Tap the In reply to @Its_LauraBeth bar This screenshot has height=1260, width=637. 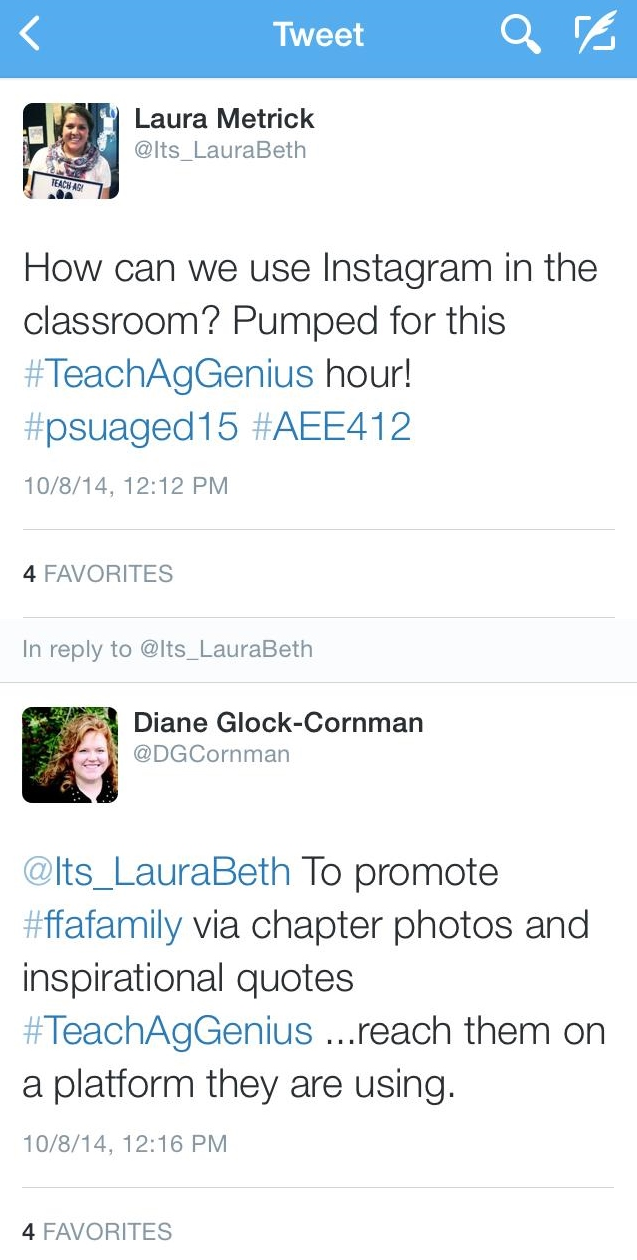point(318,649)
